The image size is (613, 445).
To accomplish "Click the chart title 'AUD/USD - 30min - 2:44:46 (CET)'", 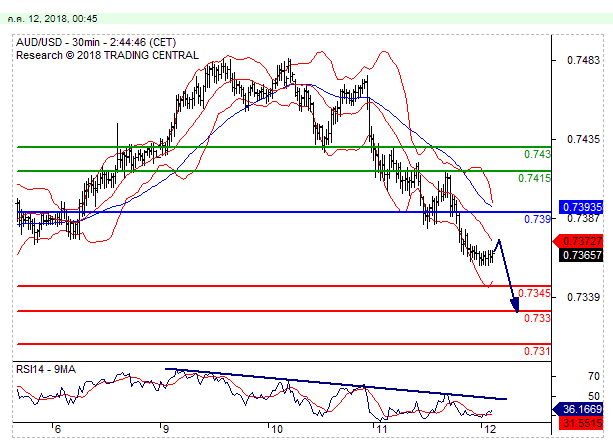I will pos(96,42).
